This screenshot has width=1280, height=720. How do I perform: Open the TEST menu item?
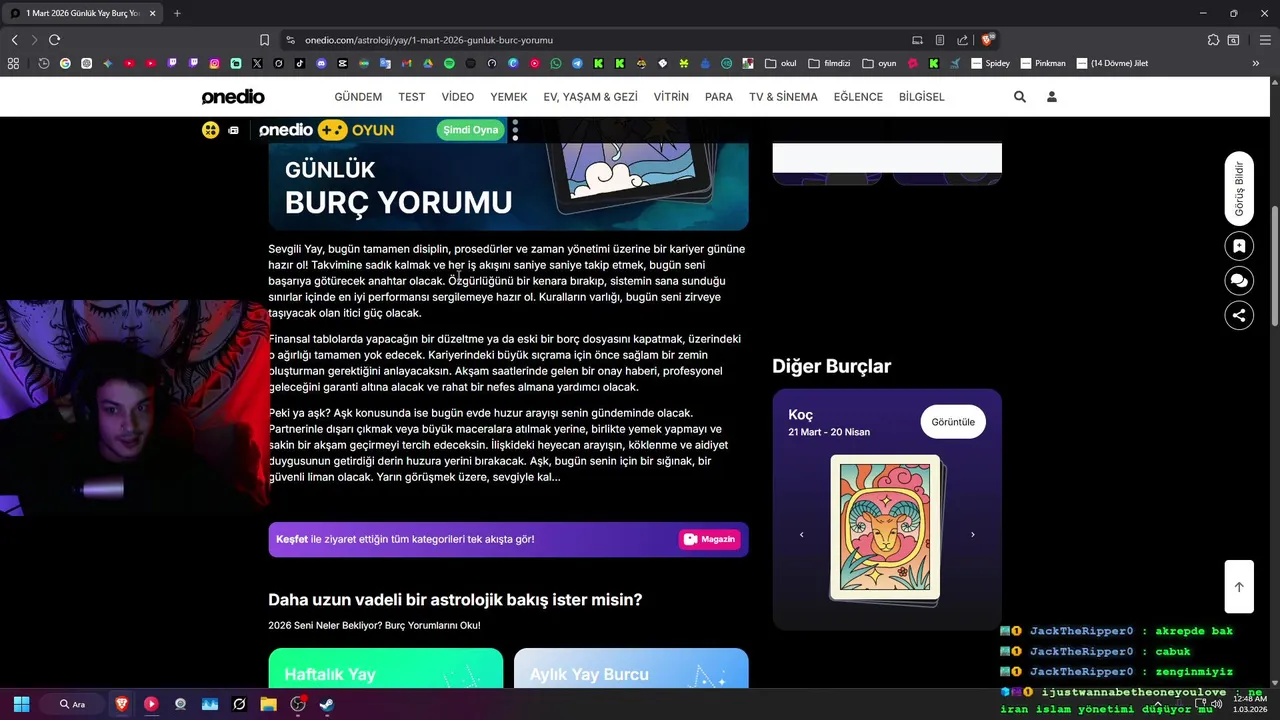coord(412,97)
